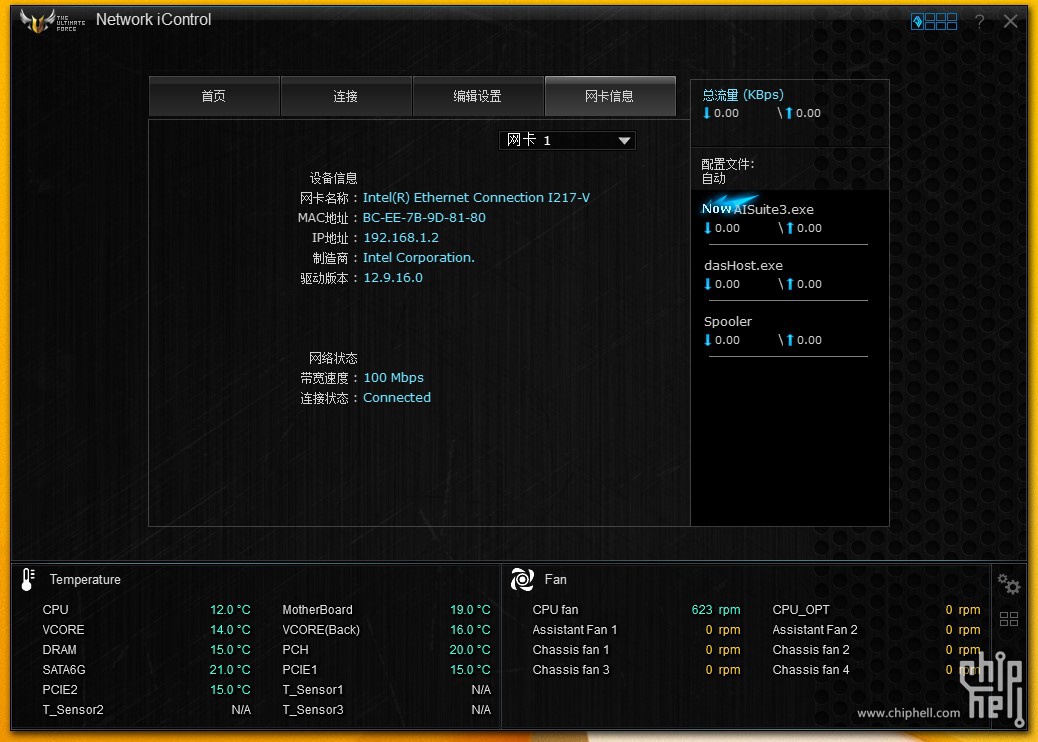Click the TUF Ultimate Force logo

(52, 21)
